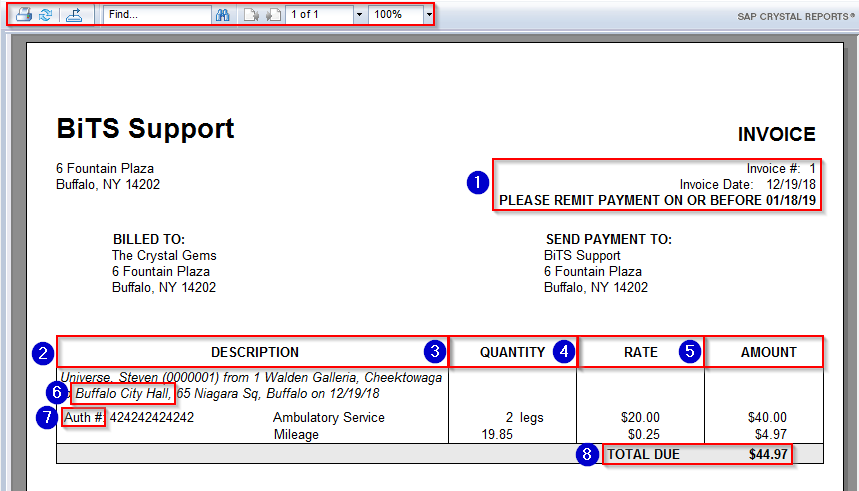Click the Refresh report icon
This screenshot has width=859, height=491.
click(x=46, y=14)
